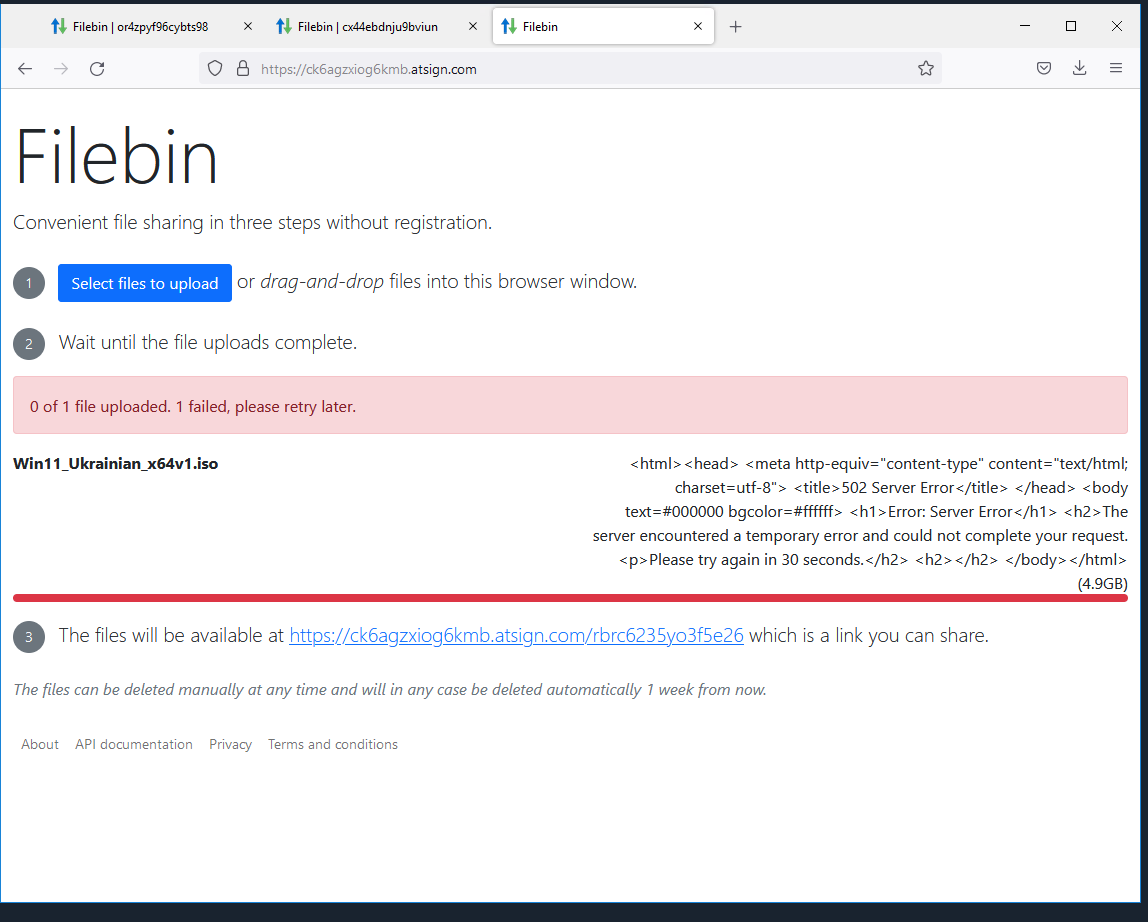Click the forward navigation arrow
The image size is (1148, 922).
point(61,69)
